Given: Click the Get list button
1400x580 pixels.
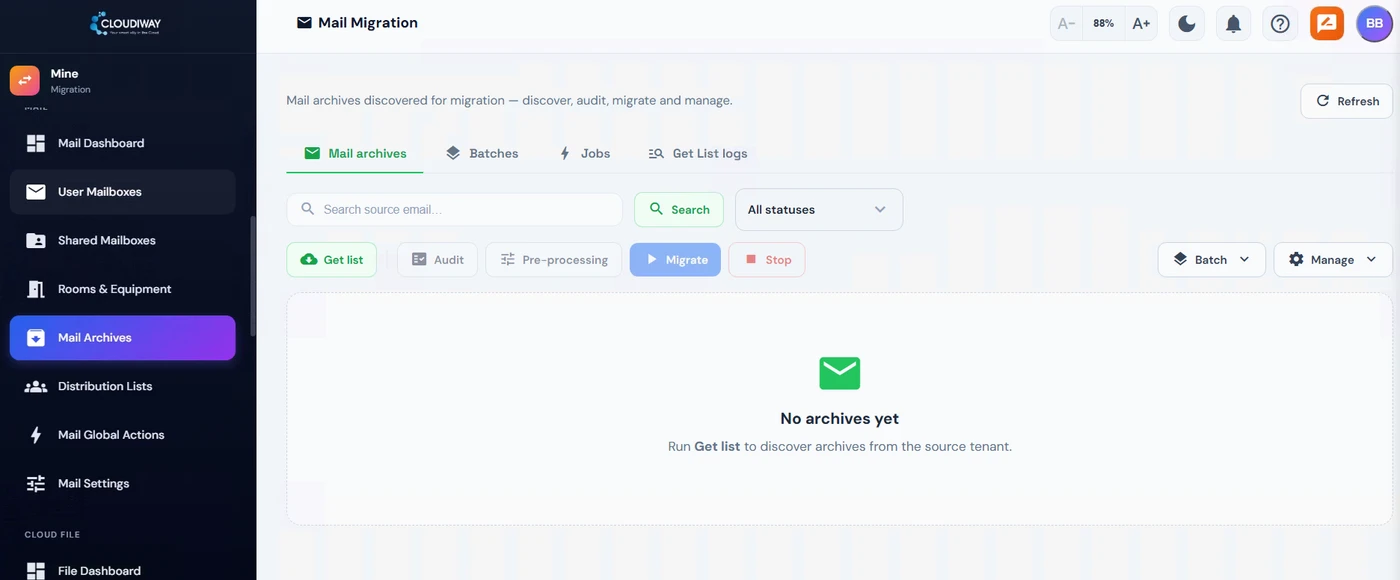Looking at the screenshot, I should click(x=332, y=259).
